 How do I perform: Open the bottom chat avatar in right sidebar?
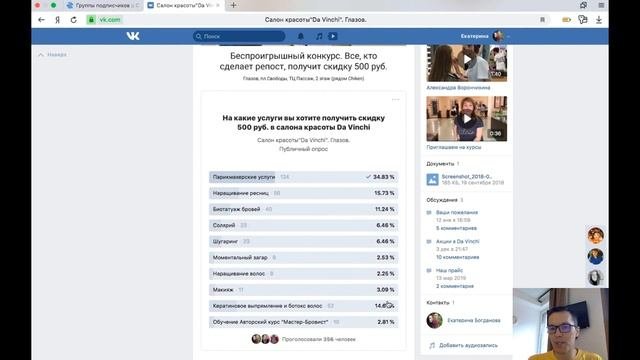click(596, 278)
